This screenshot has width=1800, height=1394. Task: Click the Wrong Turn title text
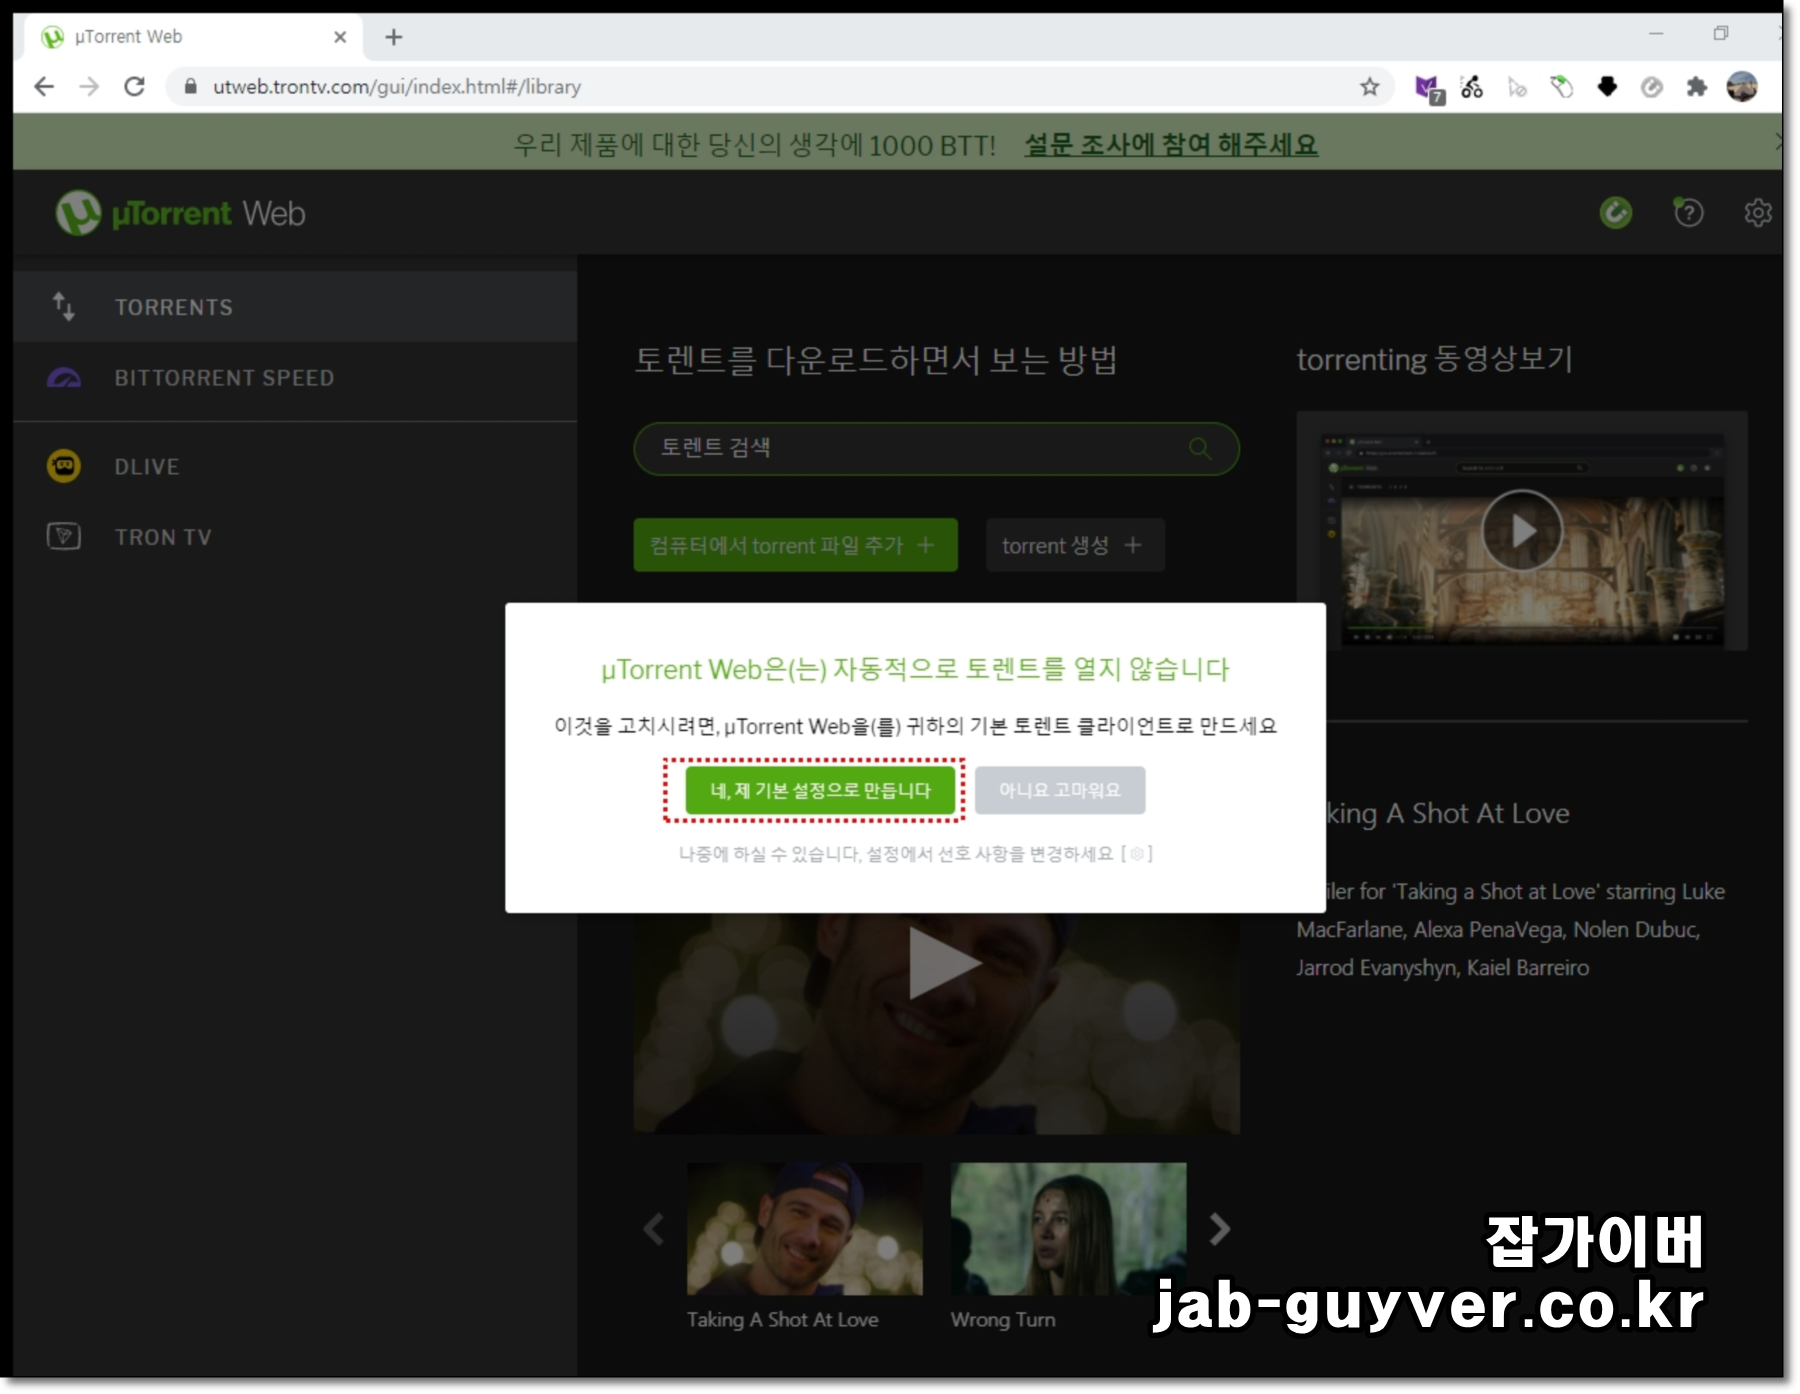(x=1003, y=1320)
